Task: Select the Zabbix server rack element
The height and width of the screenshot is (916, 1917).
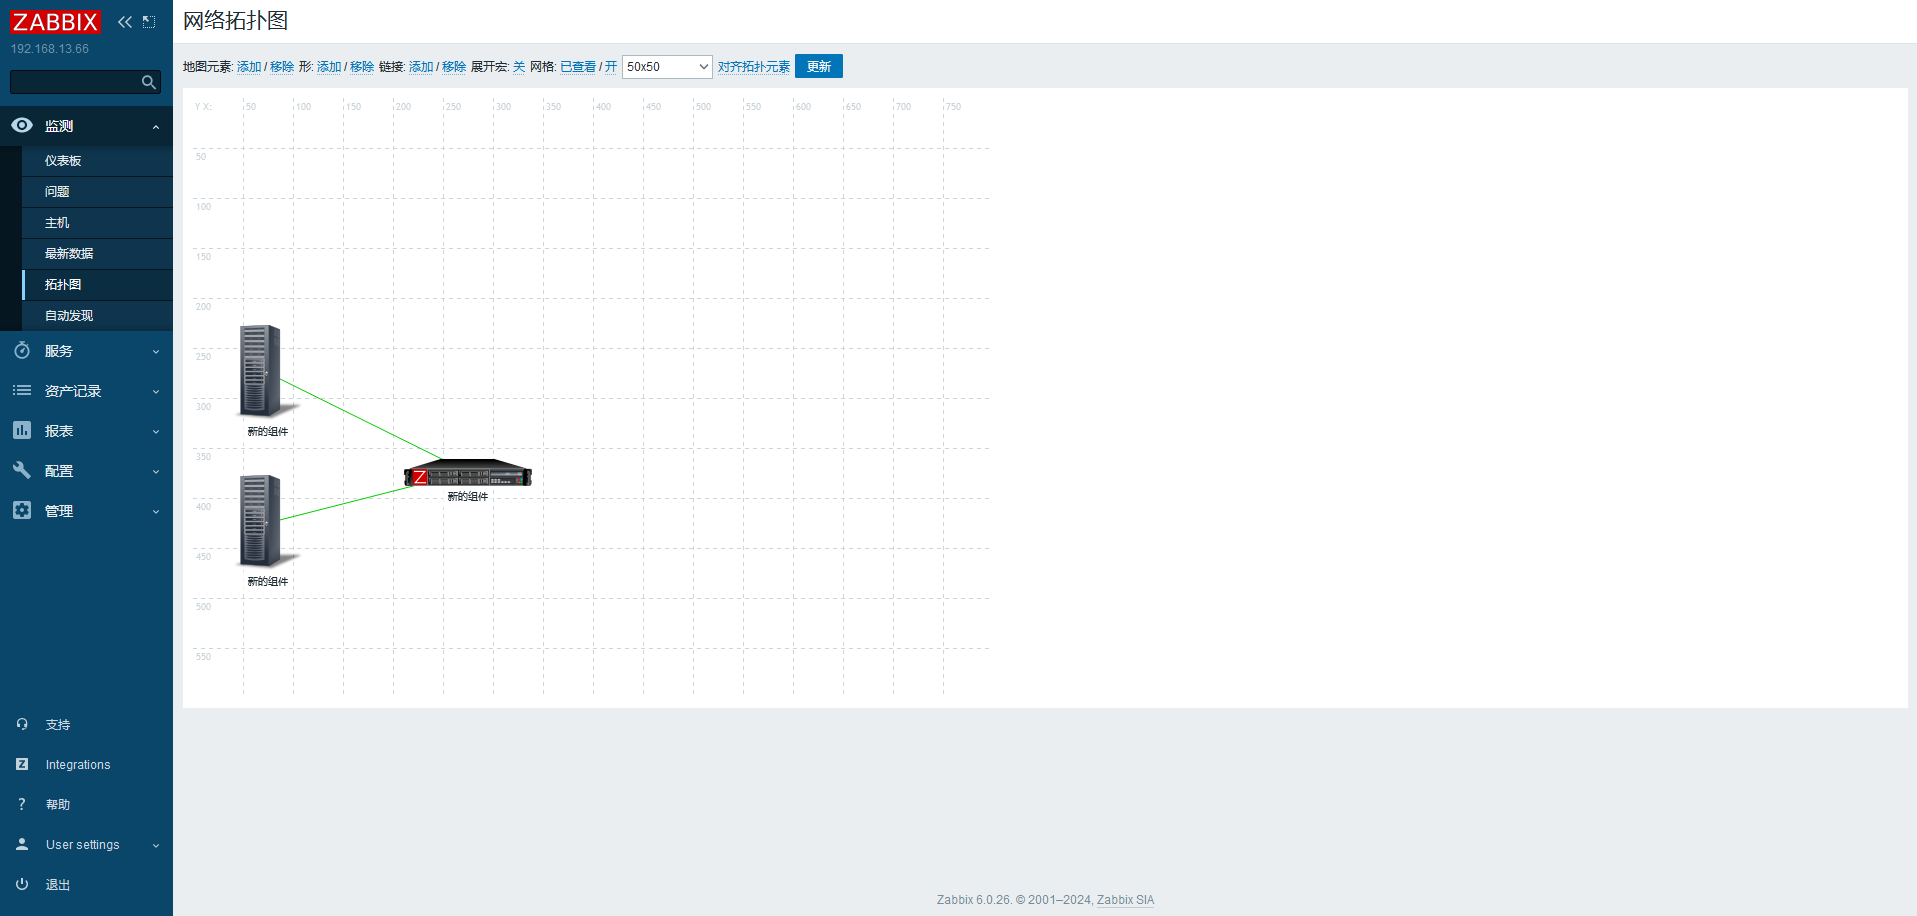Action: point(467,473)
